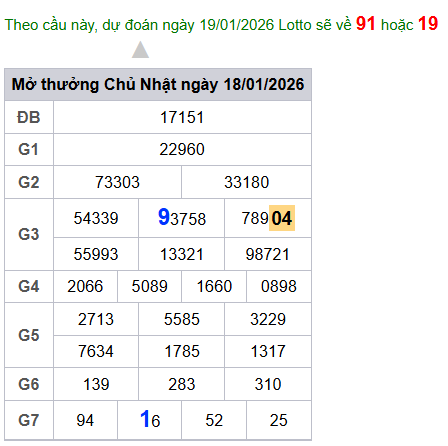448x446 pixels.
Task: Click G3 value 78904 with highlighted 04
Action: [268, 218]
